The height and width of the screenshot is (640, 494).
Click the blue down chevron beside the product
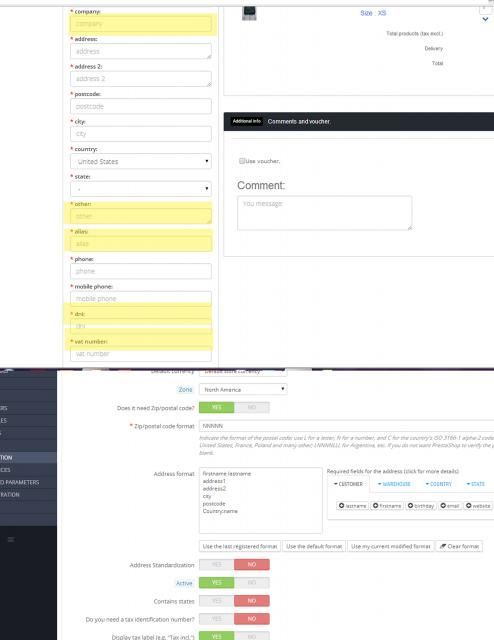point(485,19)
